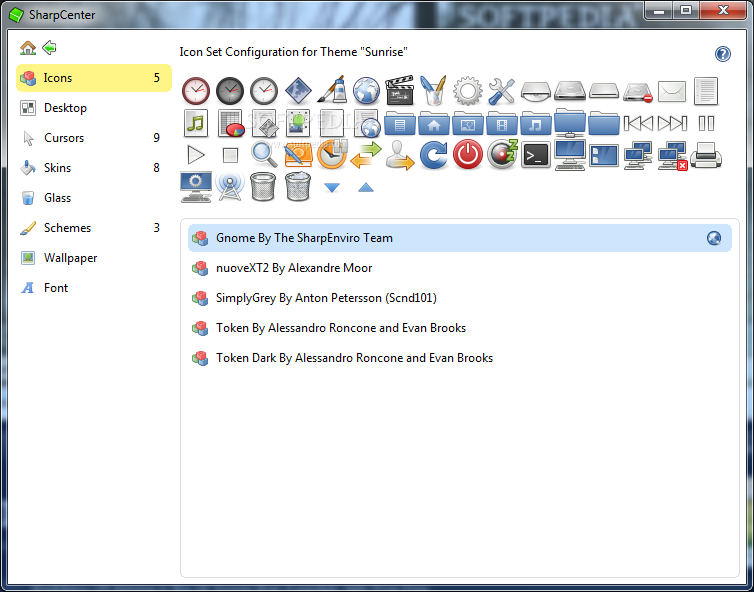Screen dimensions: 754x592
Task: Click the text document page icon
Action: [706, 91]
